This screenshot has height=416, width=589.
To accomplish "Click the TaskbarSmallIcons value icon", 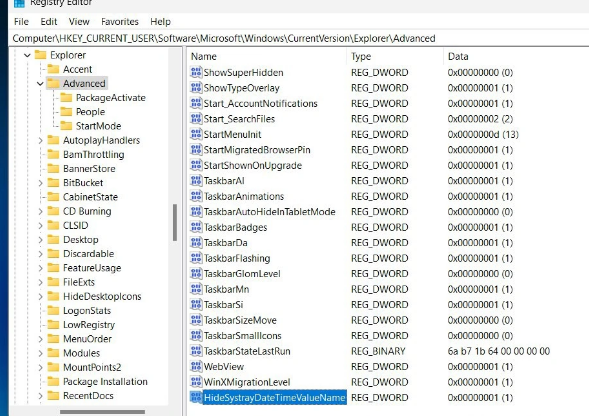I will [x=196, y=335].
